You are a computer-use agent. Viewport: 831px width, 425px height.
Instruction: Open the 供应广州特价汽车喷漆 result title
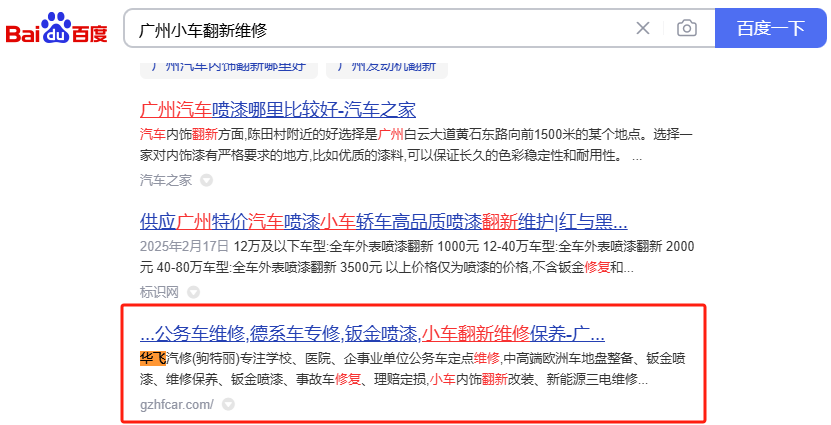tap(384, 221)
